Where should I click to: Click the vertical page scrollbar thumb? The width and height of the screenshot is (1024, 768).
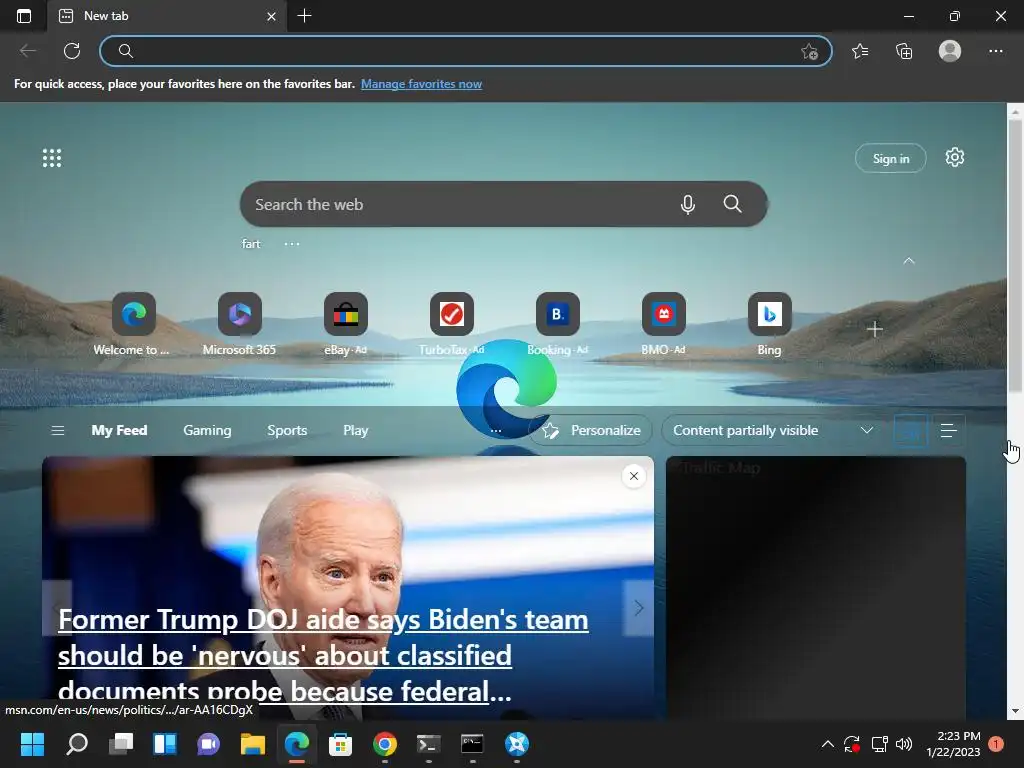click(1015, 256)
